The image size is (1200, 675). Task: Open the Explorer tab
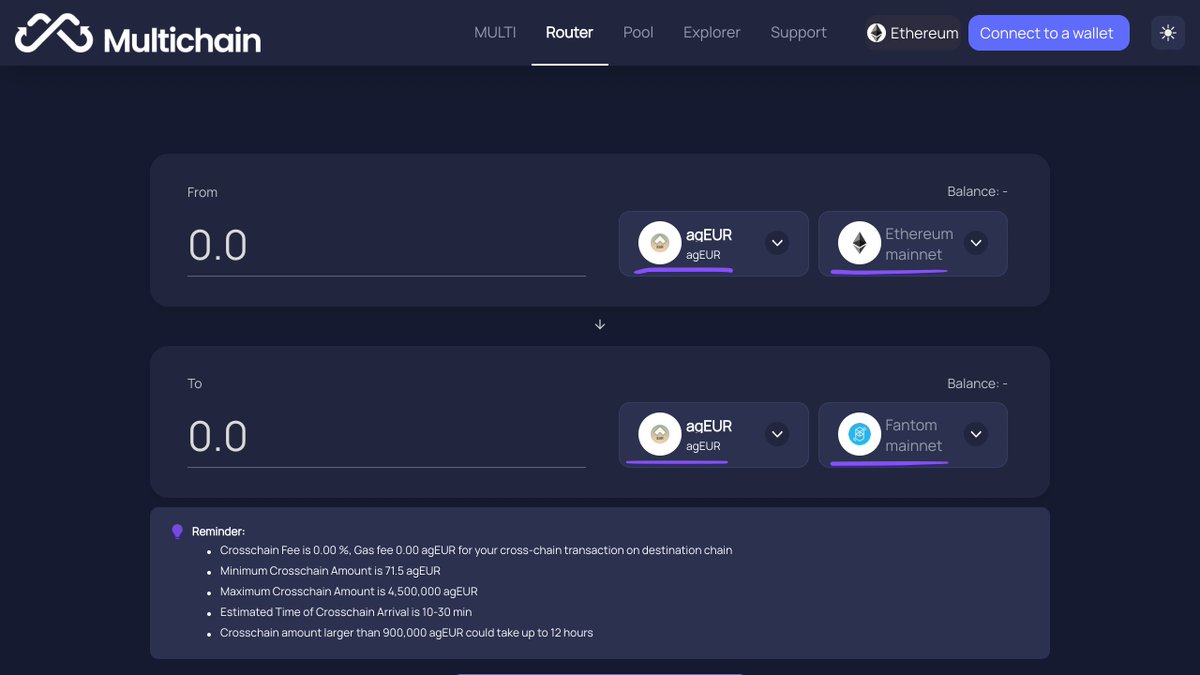(x=712, y=33)
